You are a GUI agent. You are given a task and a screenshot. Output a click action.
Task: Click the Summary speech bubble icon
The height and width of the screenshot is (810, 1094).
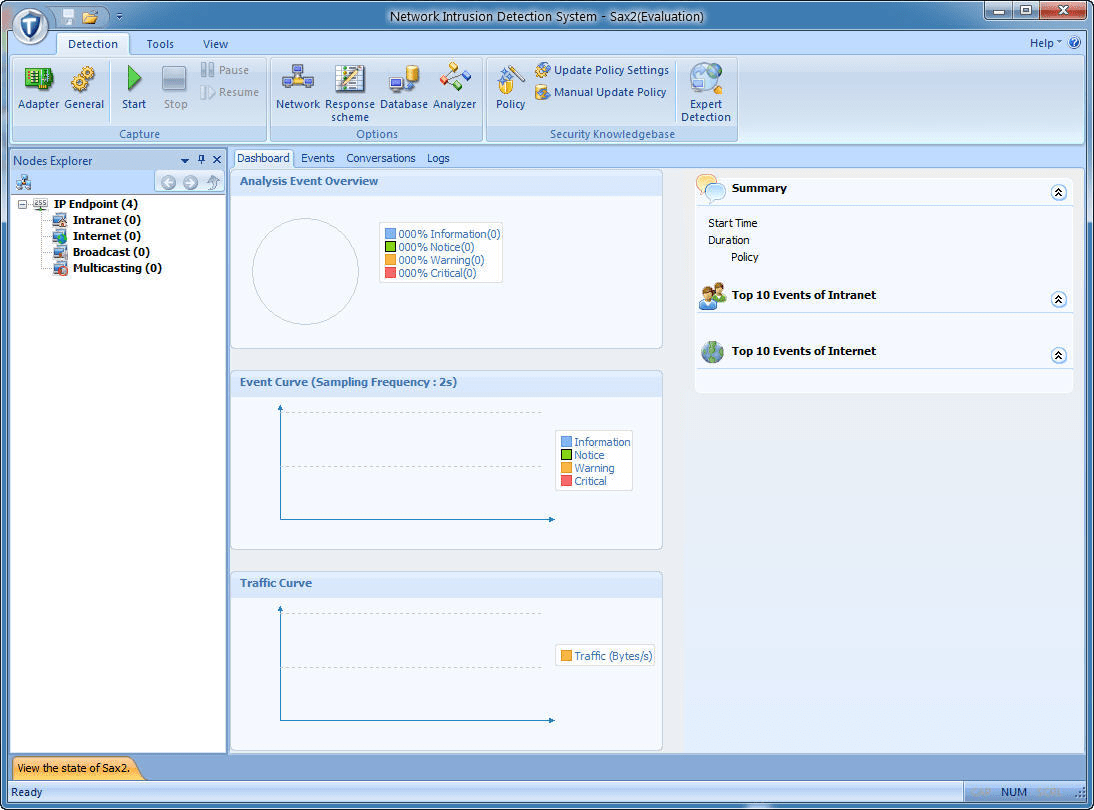point(710,188)
